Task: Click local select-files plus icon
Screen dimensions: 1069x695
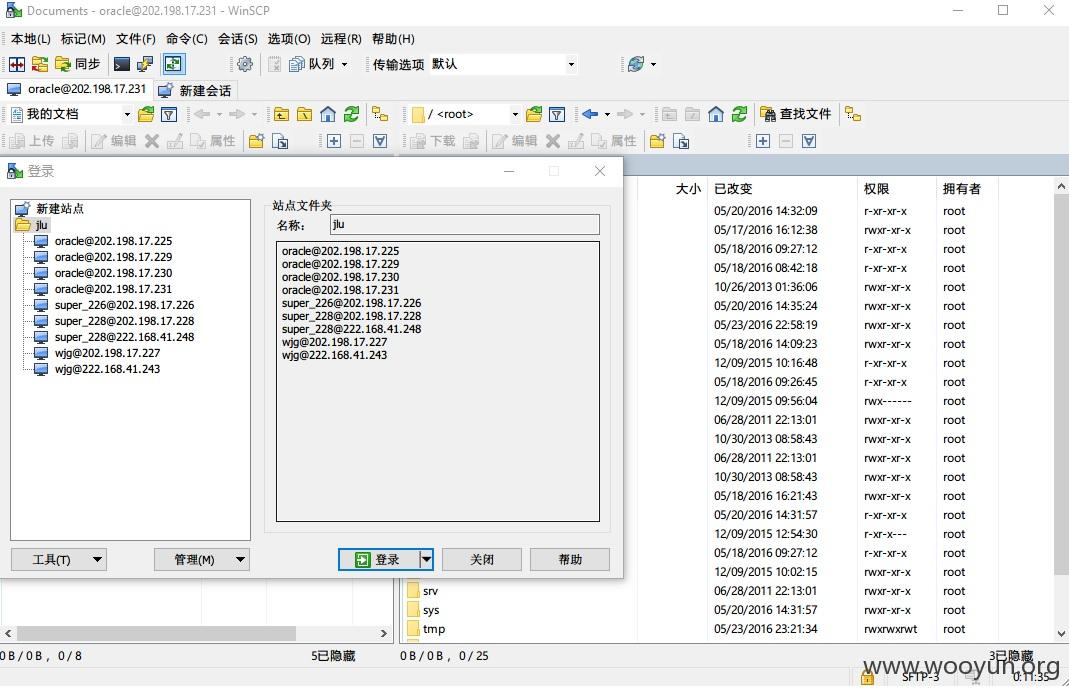Action: [333, 141]
